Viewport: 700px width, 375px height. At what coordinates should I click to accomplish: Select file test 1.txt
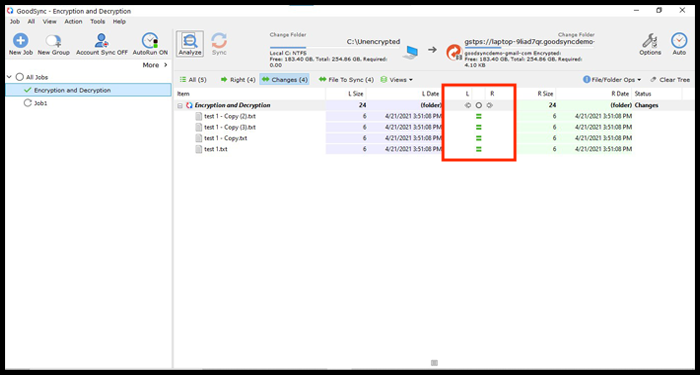click(x=216, y=149)
